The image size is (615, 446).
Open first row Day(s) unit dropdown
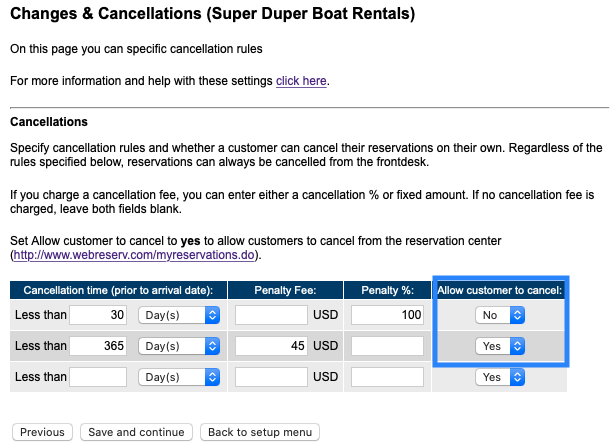[179, 315]
